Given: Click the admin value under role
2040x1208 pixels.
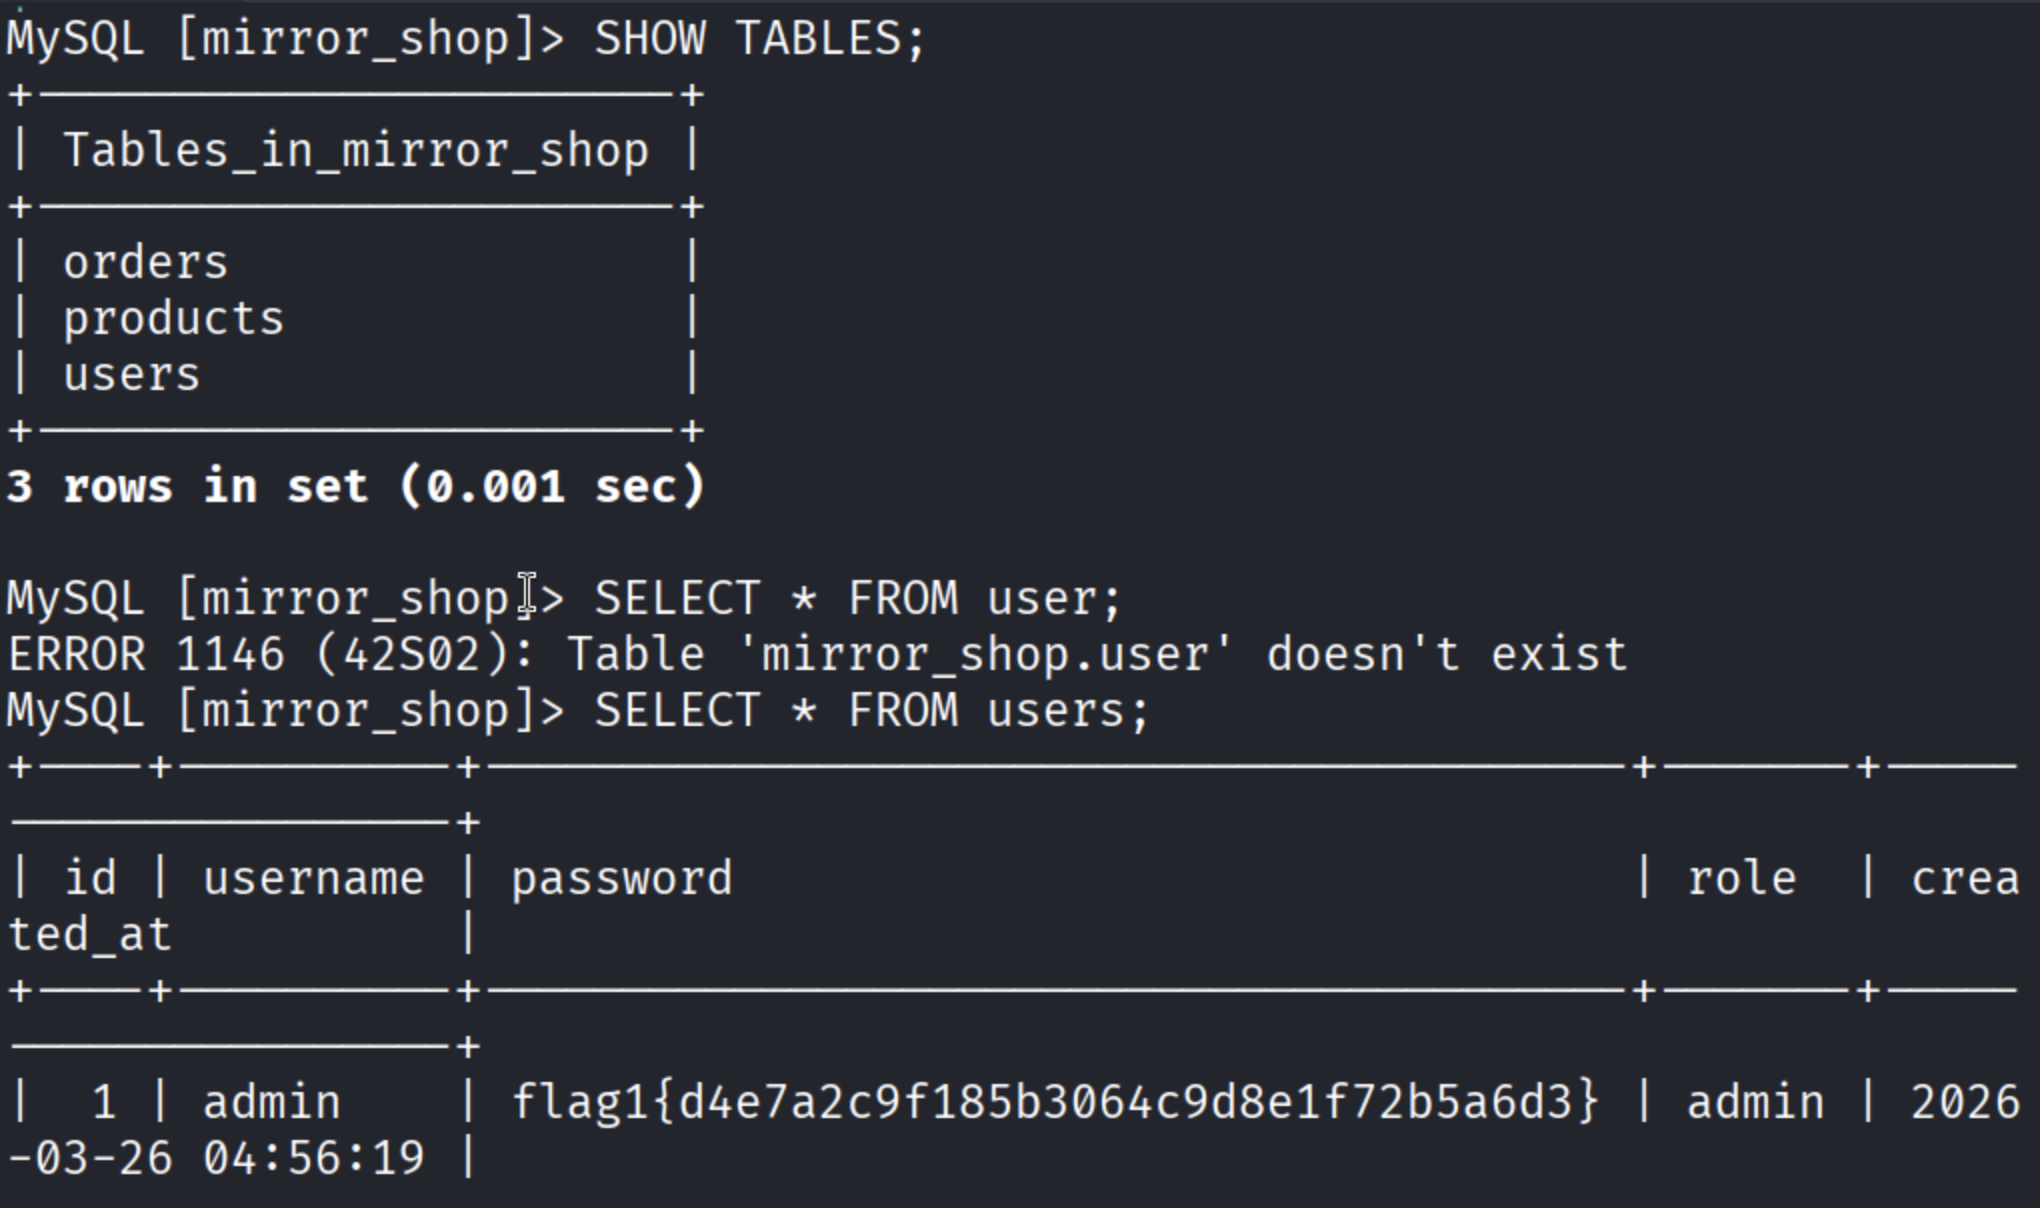Looking at the screenshot, I should click(1756, 1104).
